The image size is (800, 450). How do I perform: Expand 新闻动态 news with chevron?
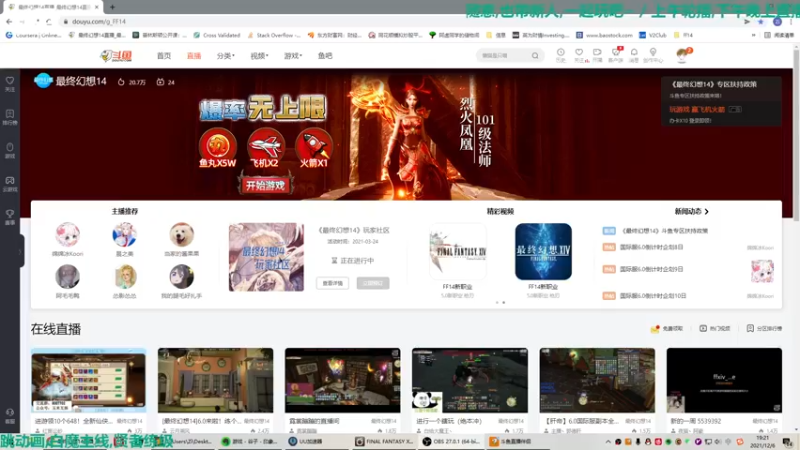pyautogui.click(x=691, y=211)
